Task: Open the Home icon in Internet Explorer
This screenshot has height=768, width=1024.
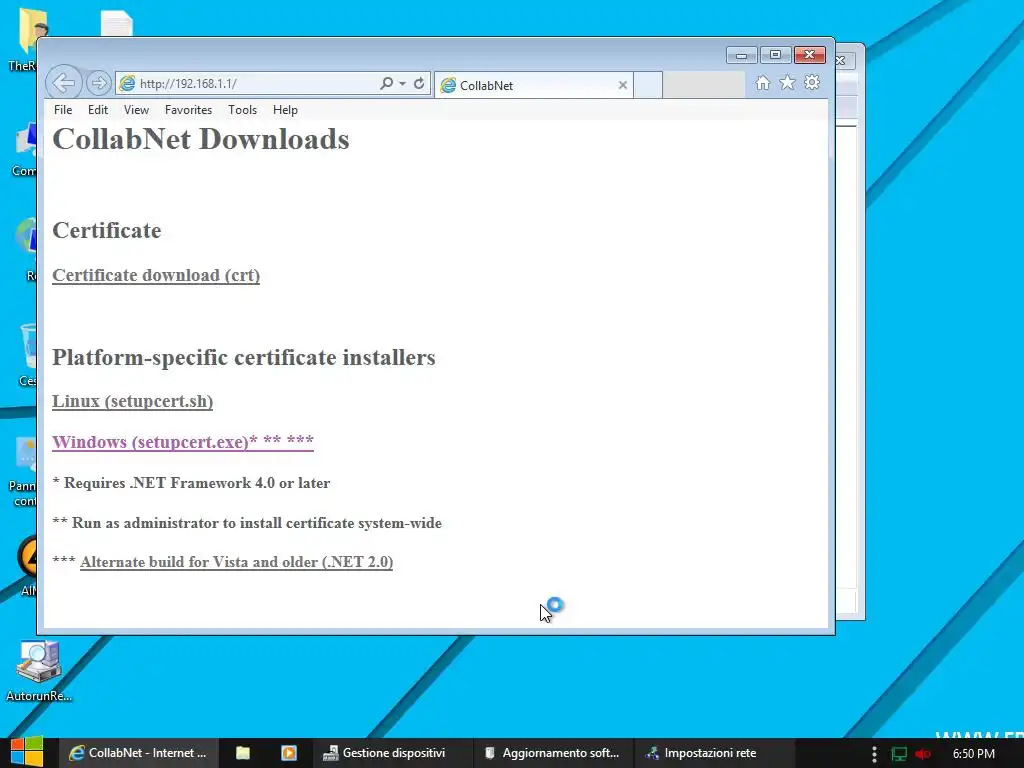Action: pos(762,83)
